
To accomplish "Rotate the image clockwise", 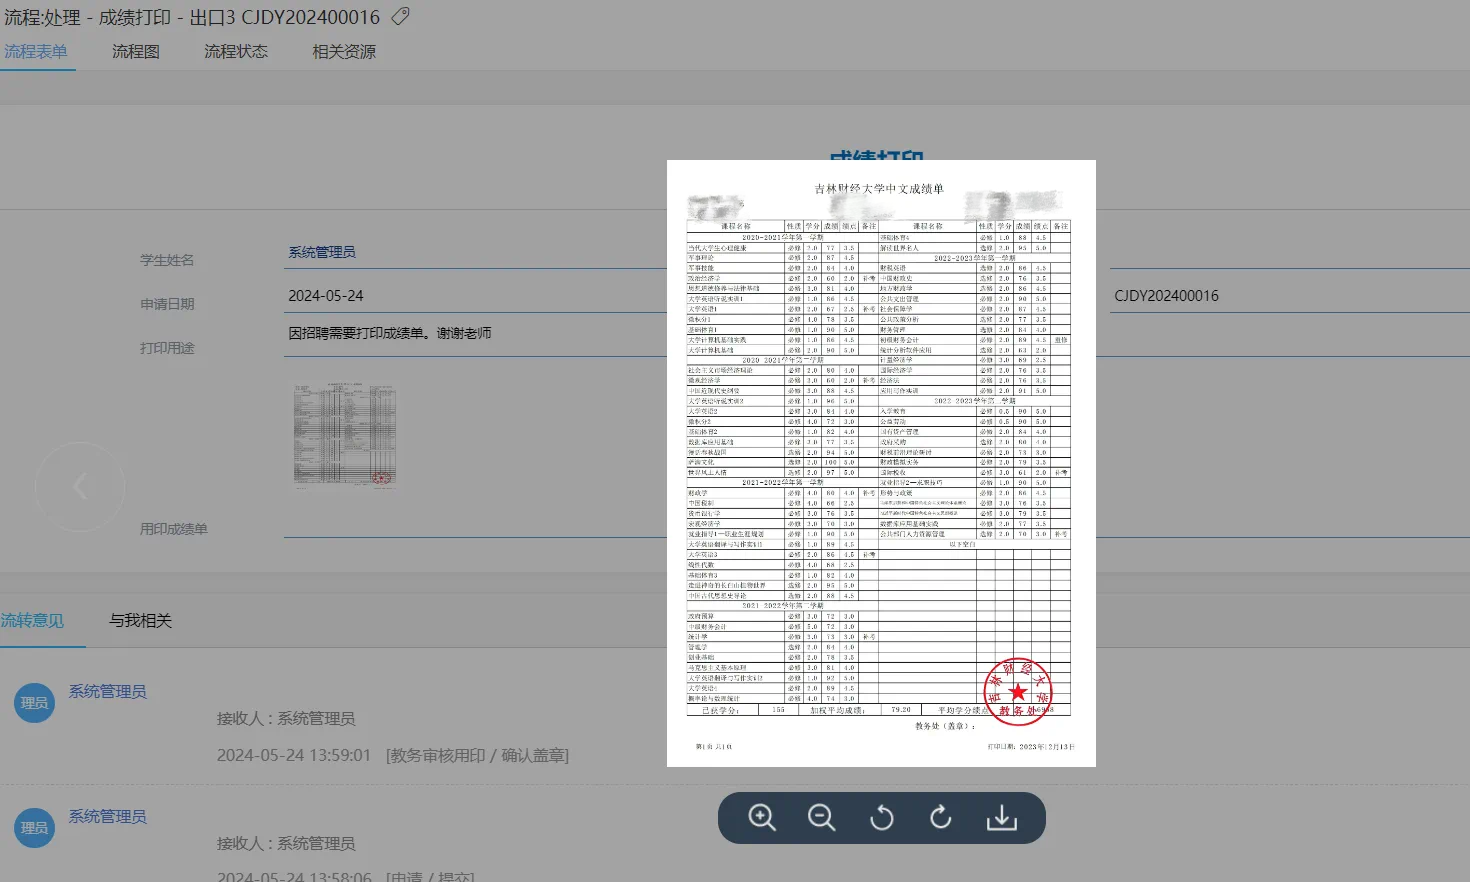I will click(941, 818).
